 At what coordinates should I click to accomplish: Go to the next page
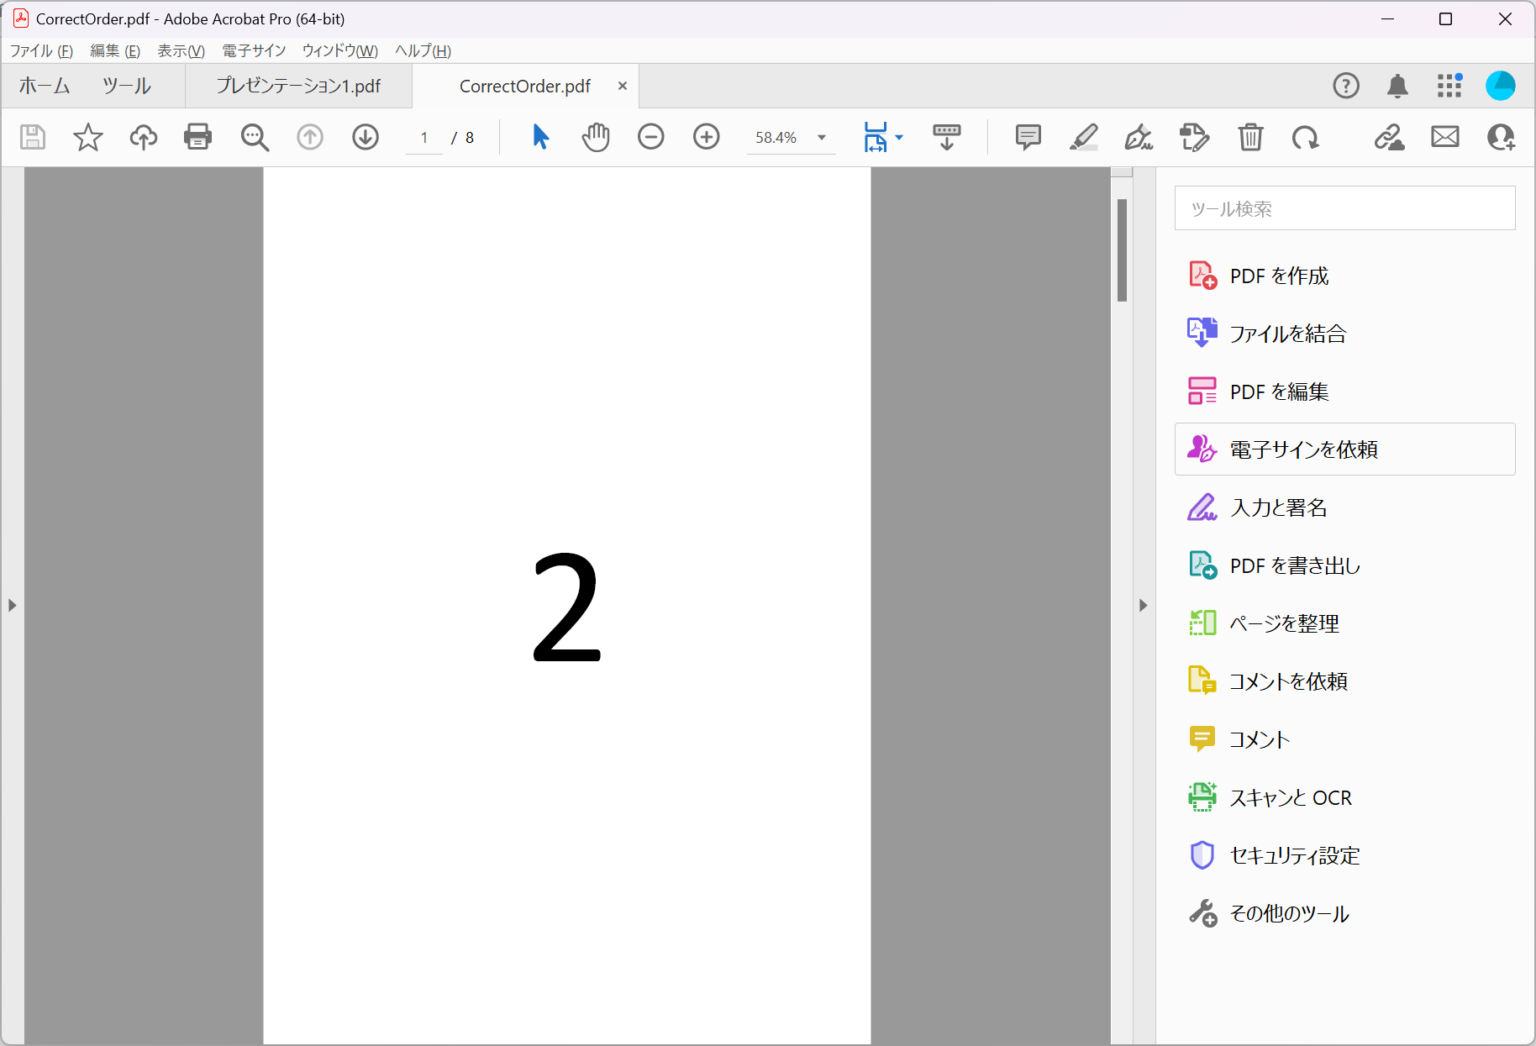tap(365, 137)
